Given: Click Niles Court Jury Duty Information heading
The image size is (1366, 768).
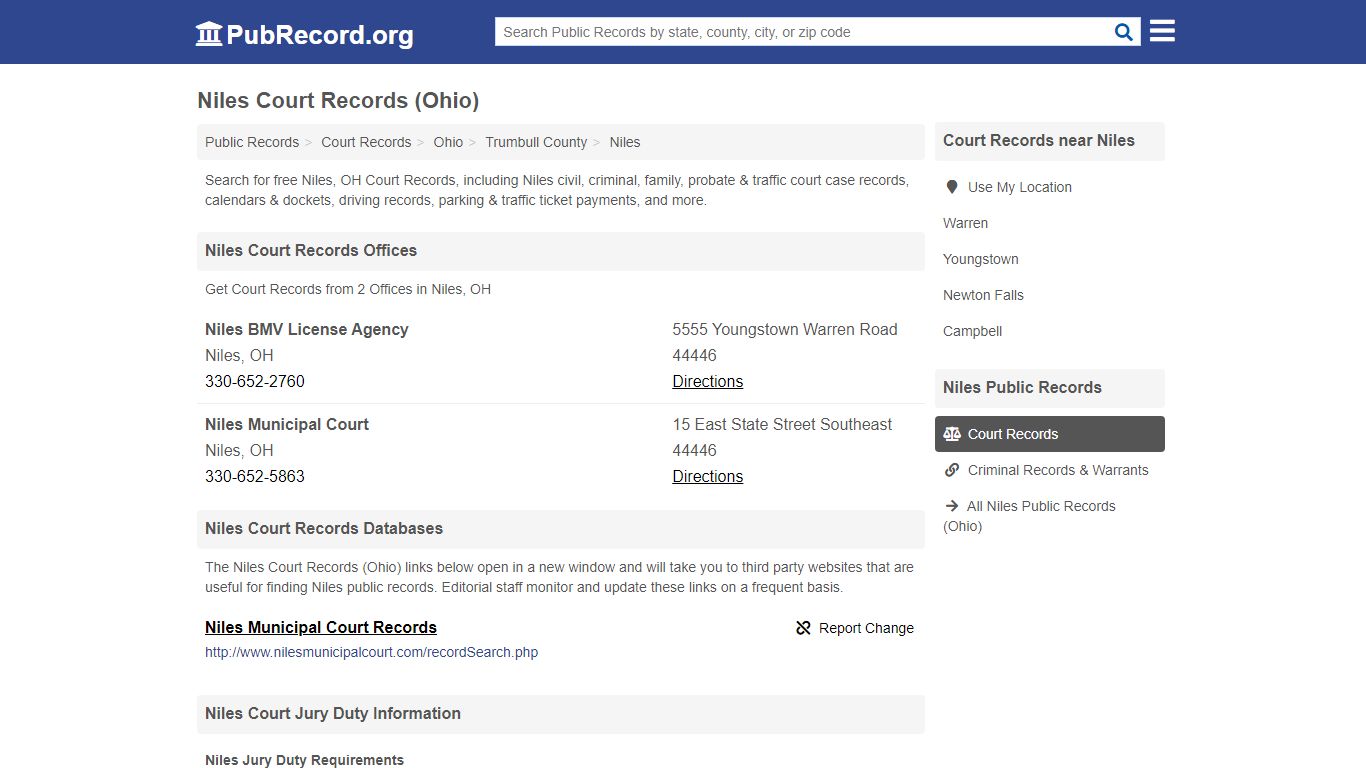Looking at the screenshot, I should 333,713.
